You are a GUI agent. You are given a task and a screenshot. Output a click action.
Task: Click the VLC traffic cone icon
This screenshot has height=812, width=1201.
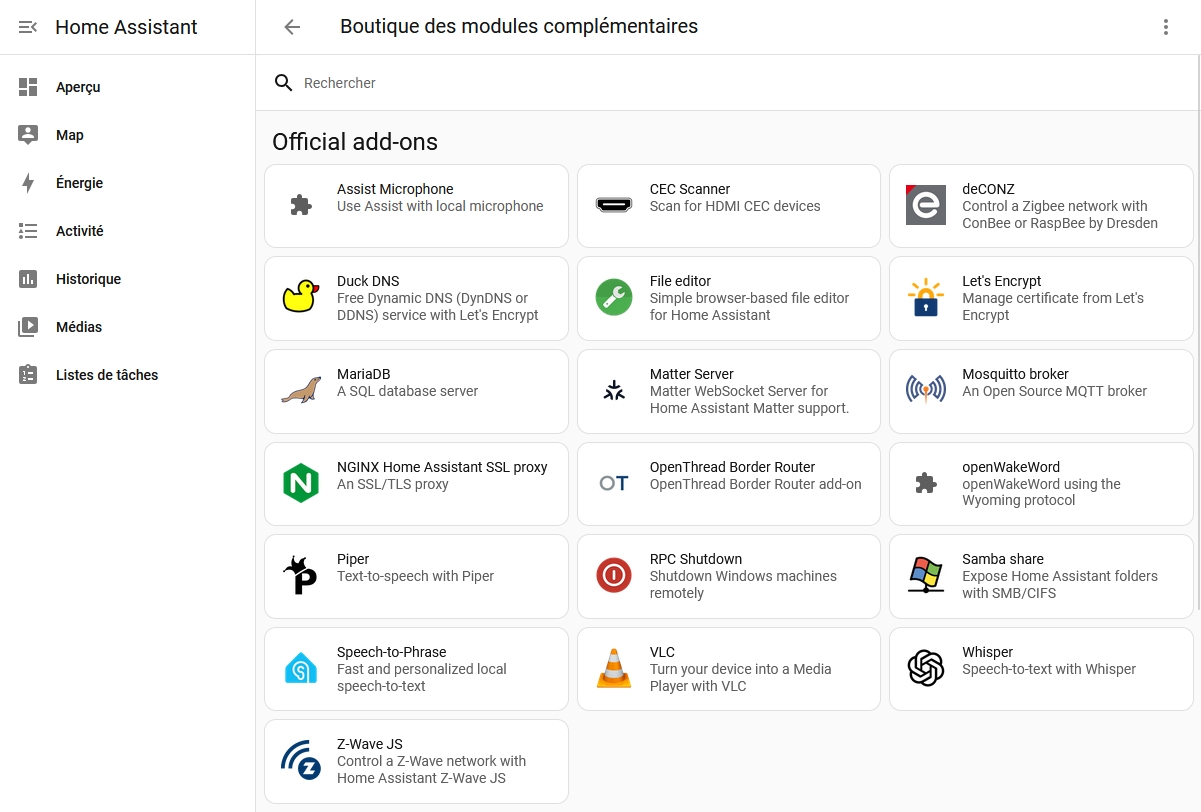click(x=613, y=668)
